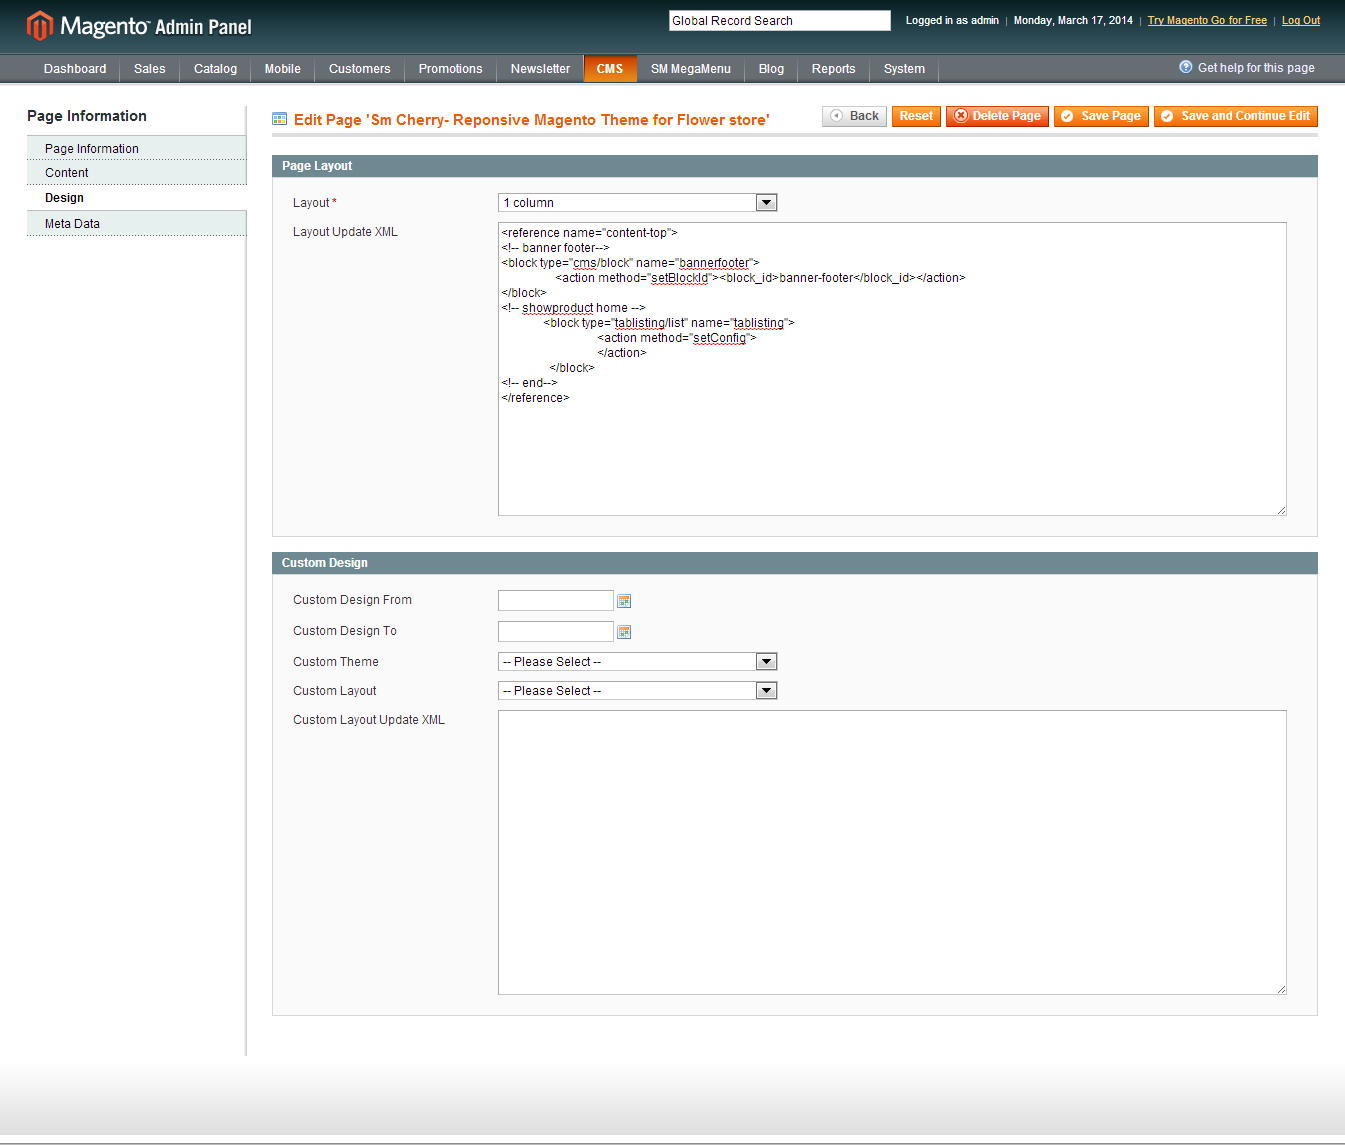Image resolution: width=1345 pixels, height=1145 pixels.
Task: Click the Layout Update XML resize handle
Action: [x=1281, y=510]
